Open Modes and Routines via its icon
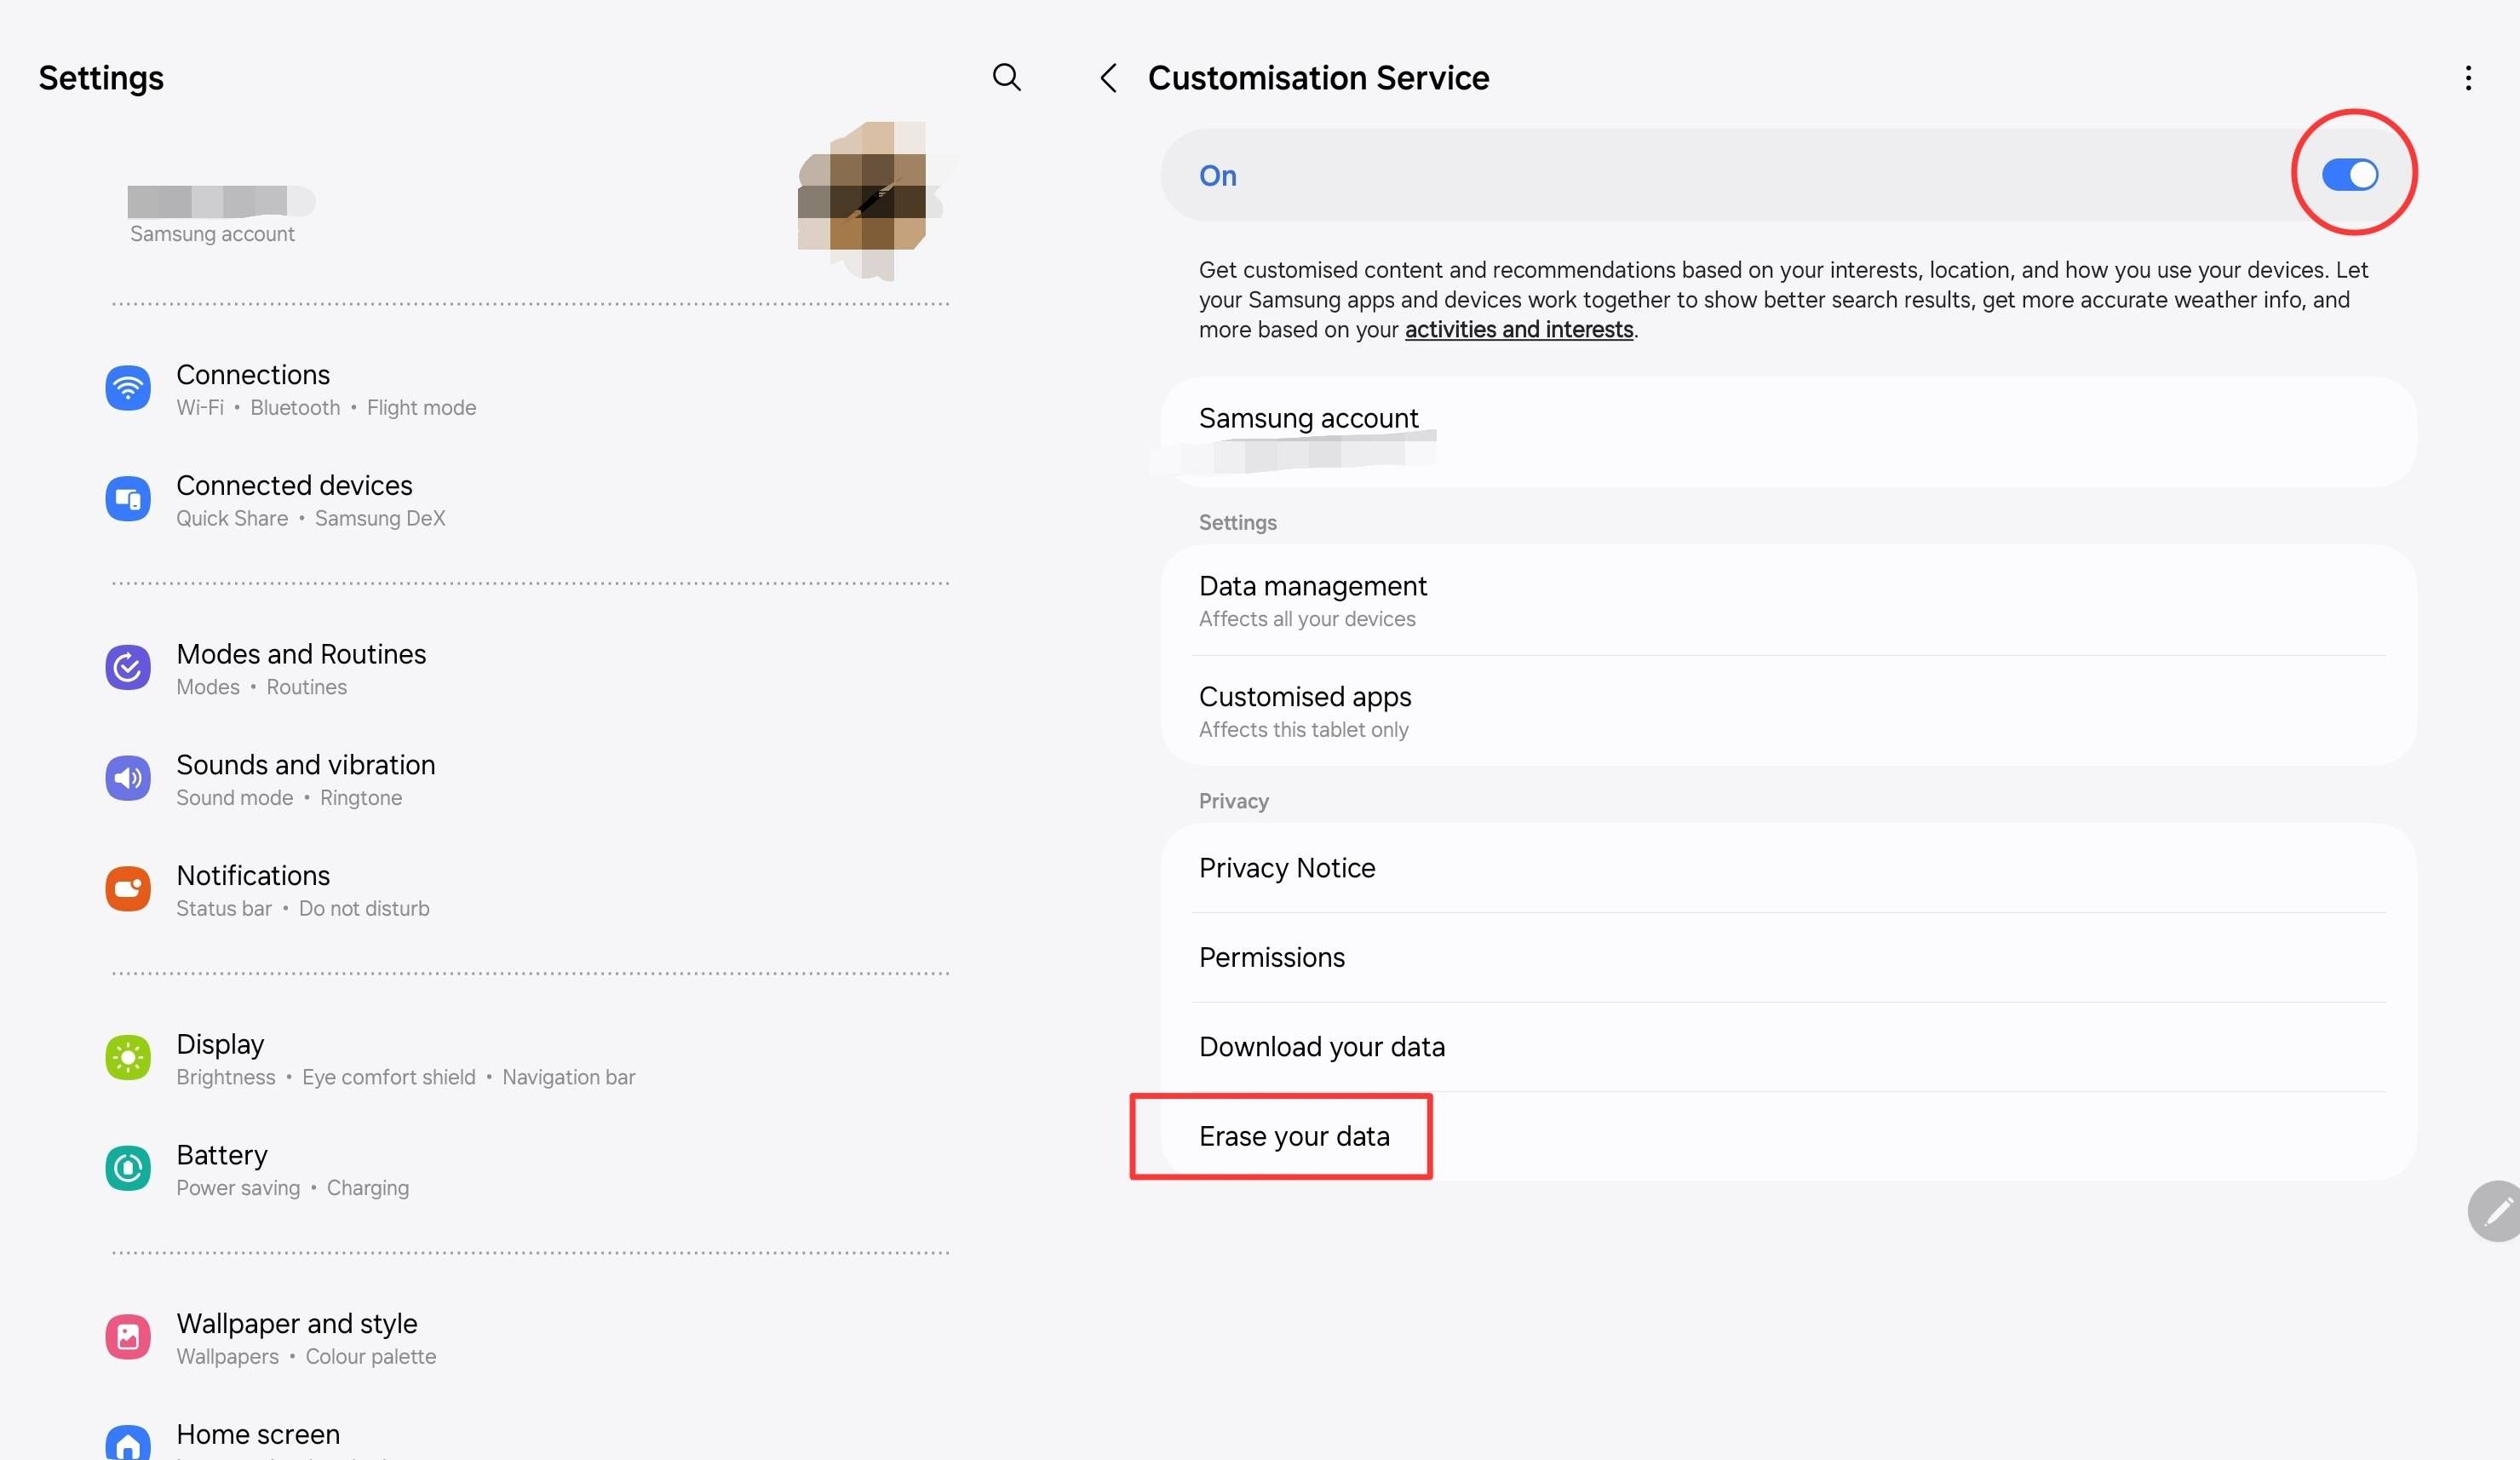2520x1460 pixels. (x=128, y=667)
